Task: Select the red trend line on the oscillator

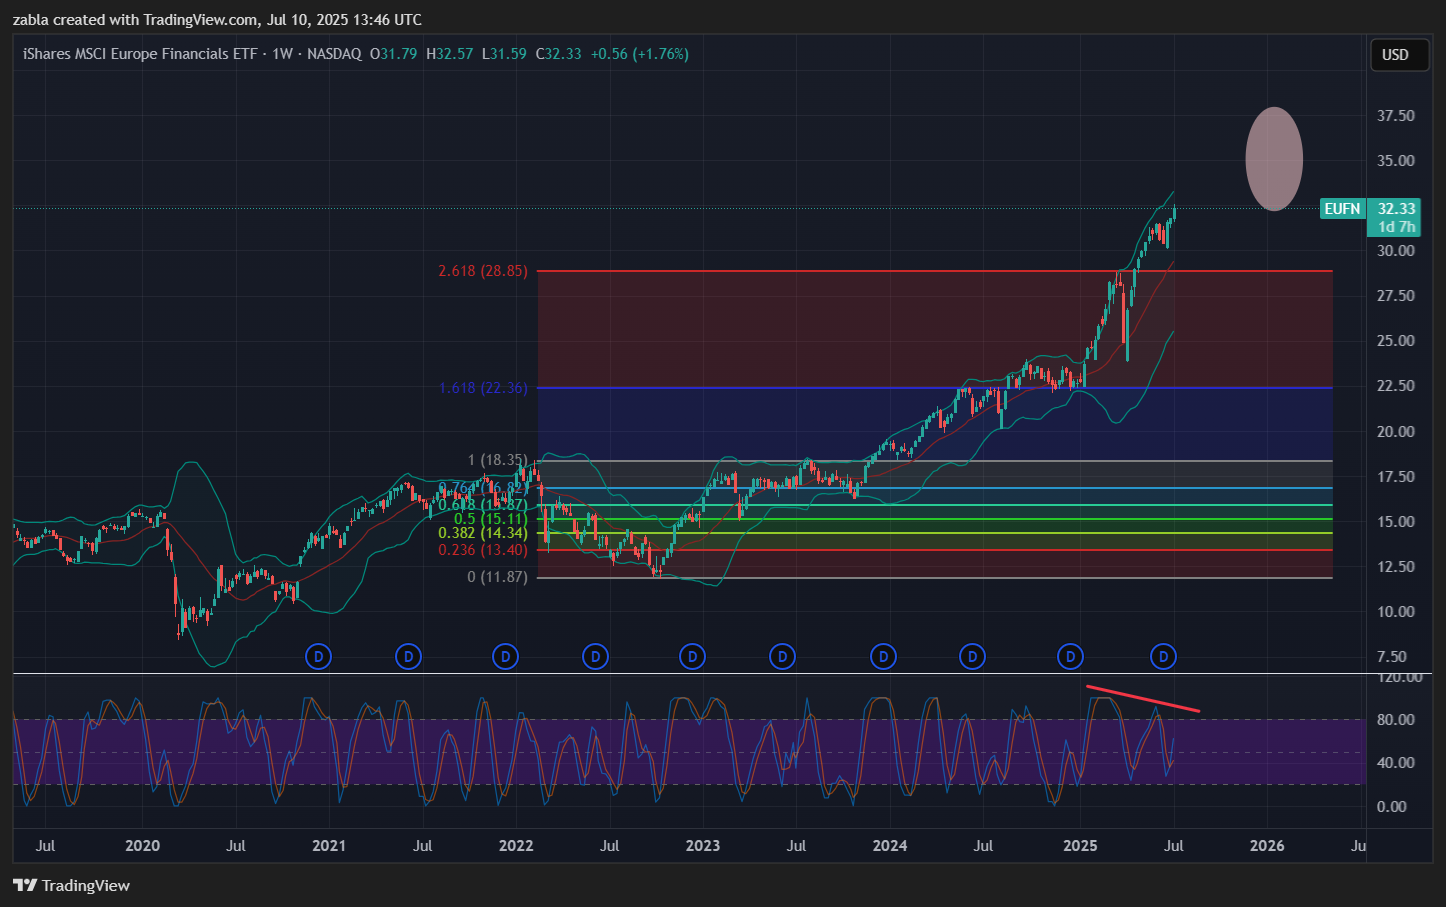Action: [x=1143, y=698]
